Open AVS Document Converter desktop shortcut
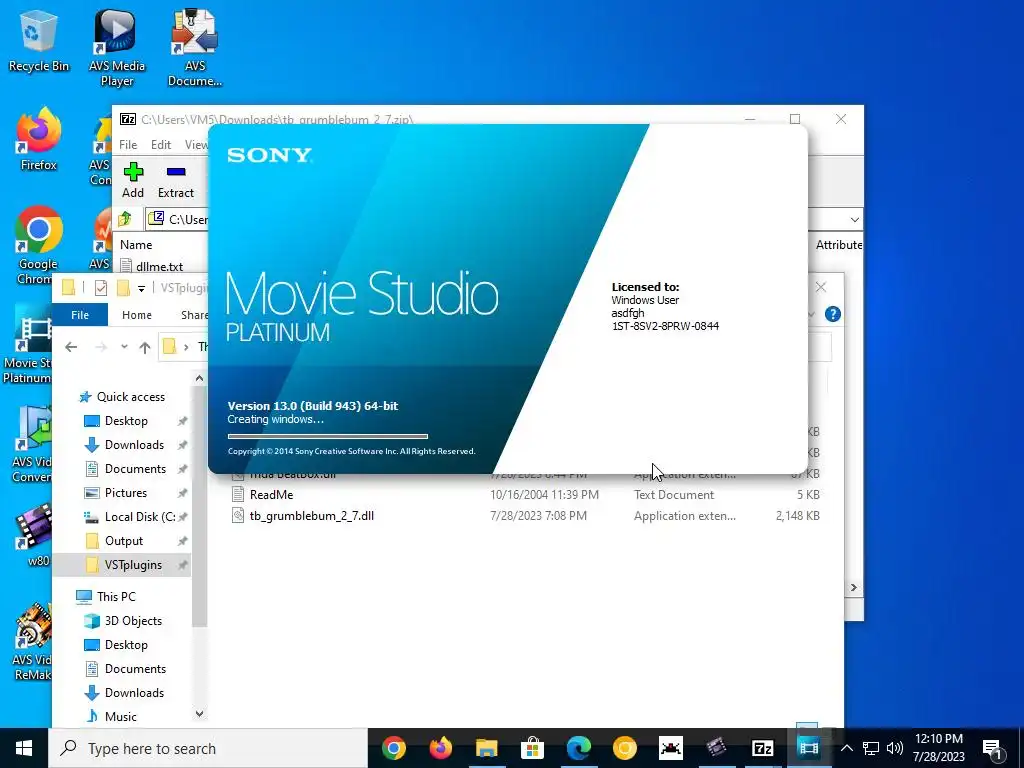Viewport: 1024px width, 768px height. tap(195, 48)
